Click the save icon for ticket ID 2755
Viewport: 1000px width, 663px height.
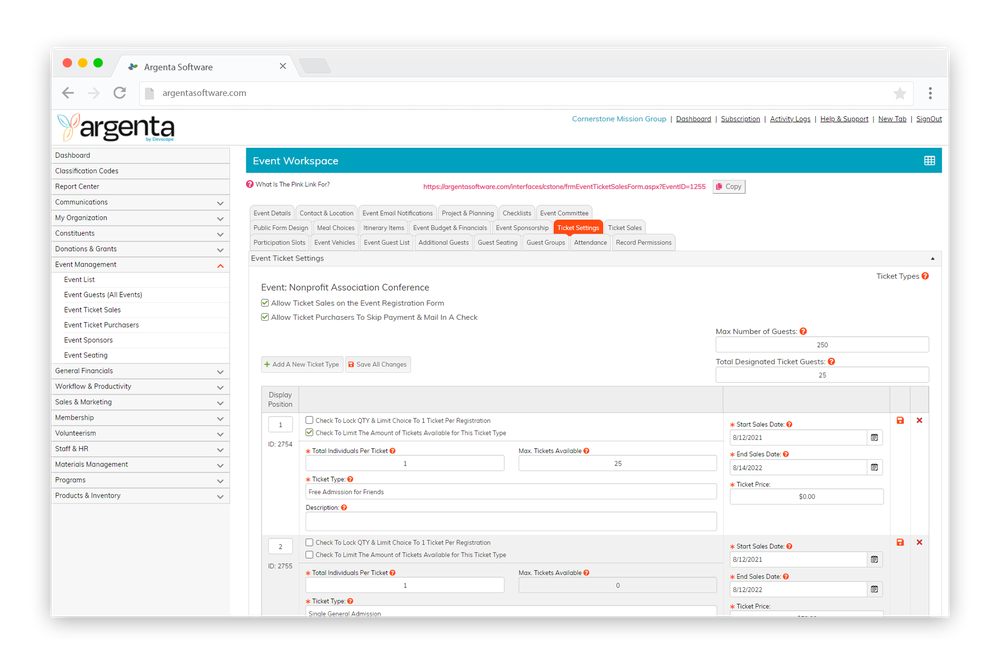point(901,543)
